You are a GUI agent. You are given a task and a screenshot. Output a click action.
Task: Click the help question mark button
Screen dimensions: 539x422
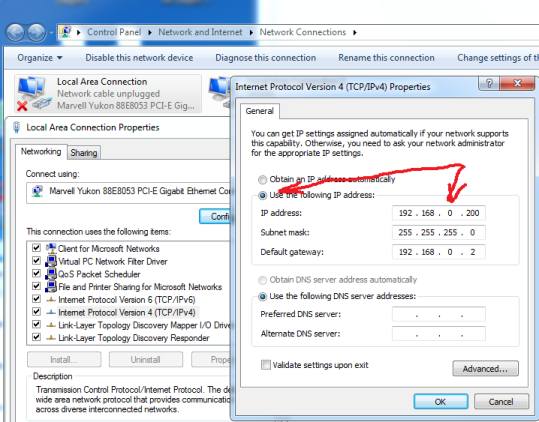(x=489, y=83)
